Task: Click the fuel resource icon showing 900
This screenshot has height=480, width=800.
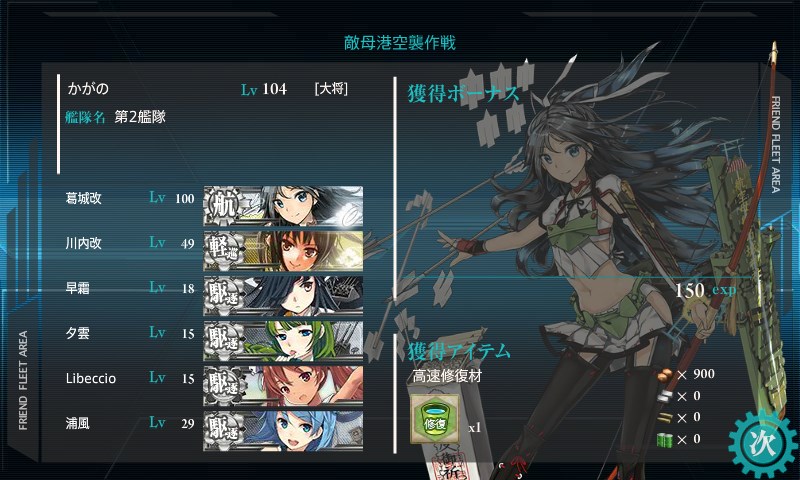Action: (664, 376)
